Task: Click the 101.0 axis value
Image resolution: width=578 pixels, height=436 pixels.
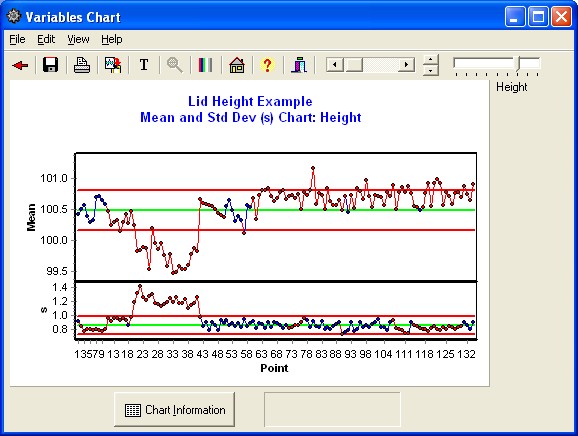Action: click(54, 178)
